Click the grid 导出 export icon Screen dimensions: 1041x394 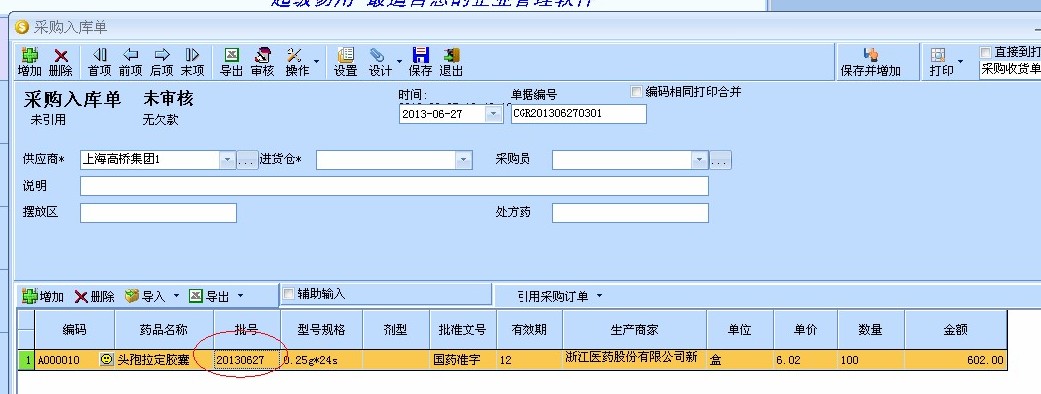click(196, 296)
